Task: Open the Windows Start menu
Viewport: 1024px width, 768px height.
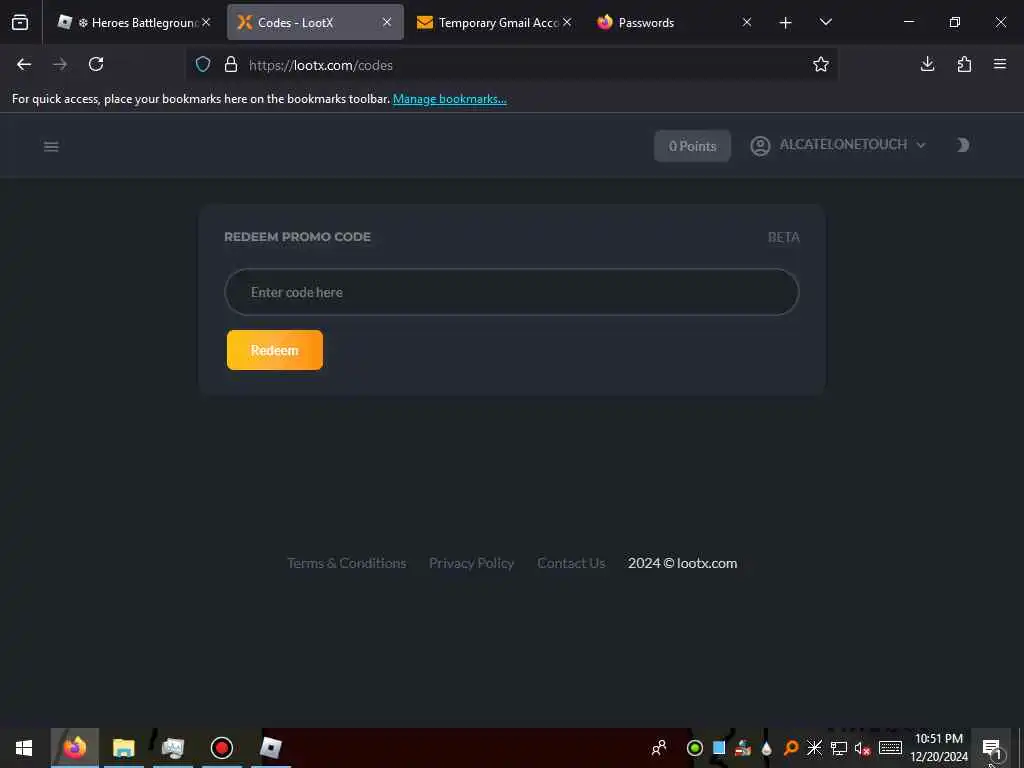Action: point(24,748)
